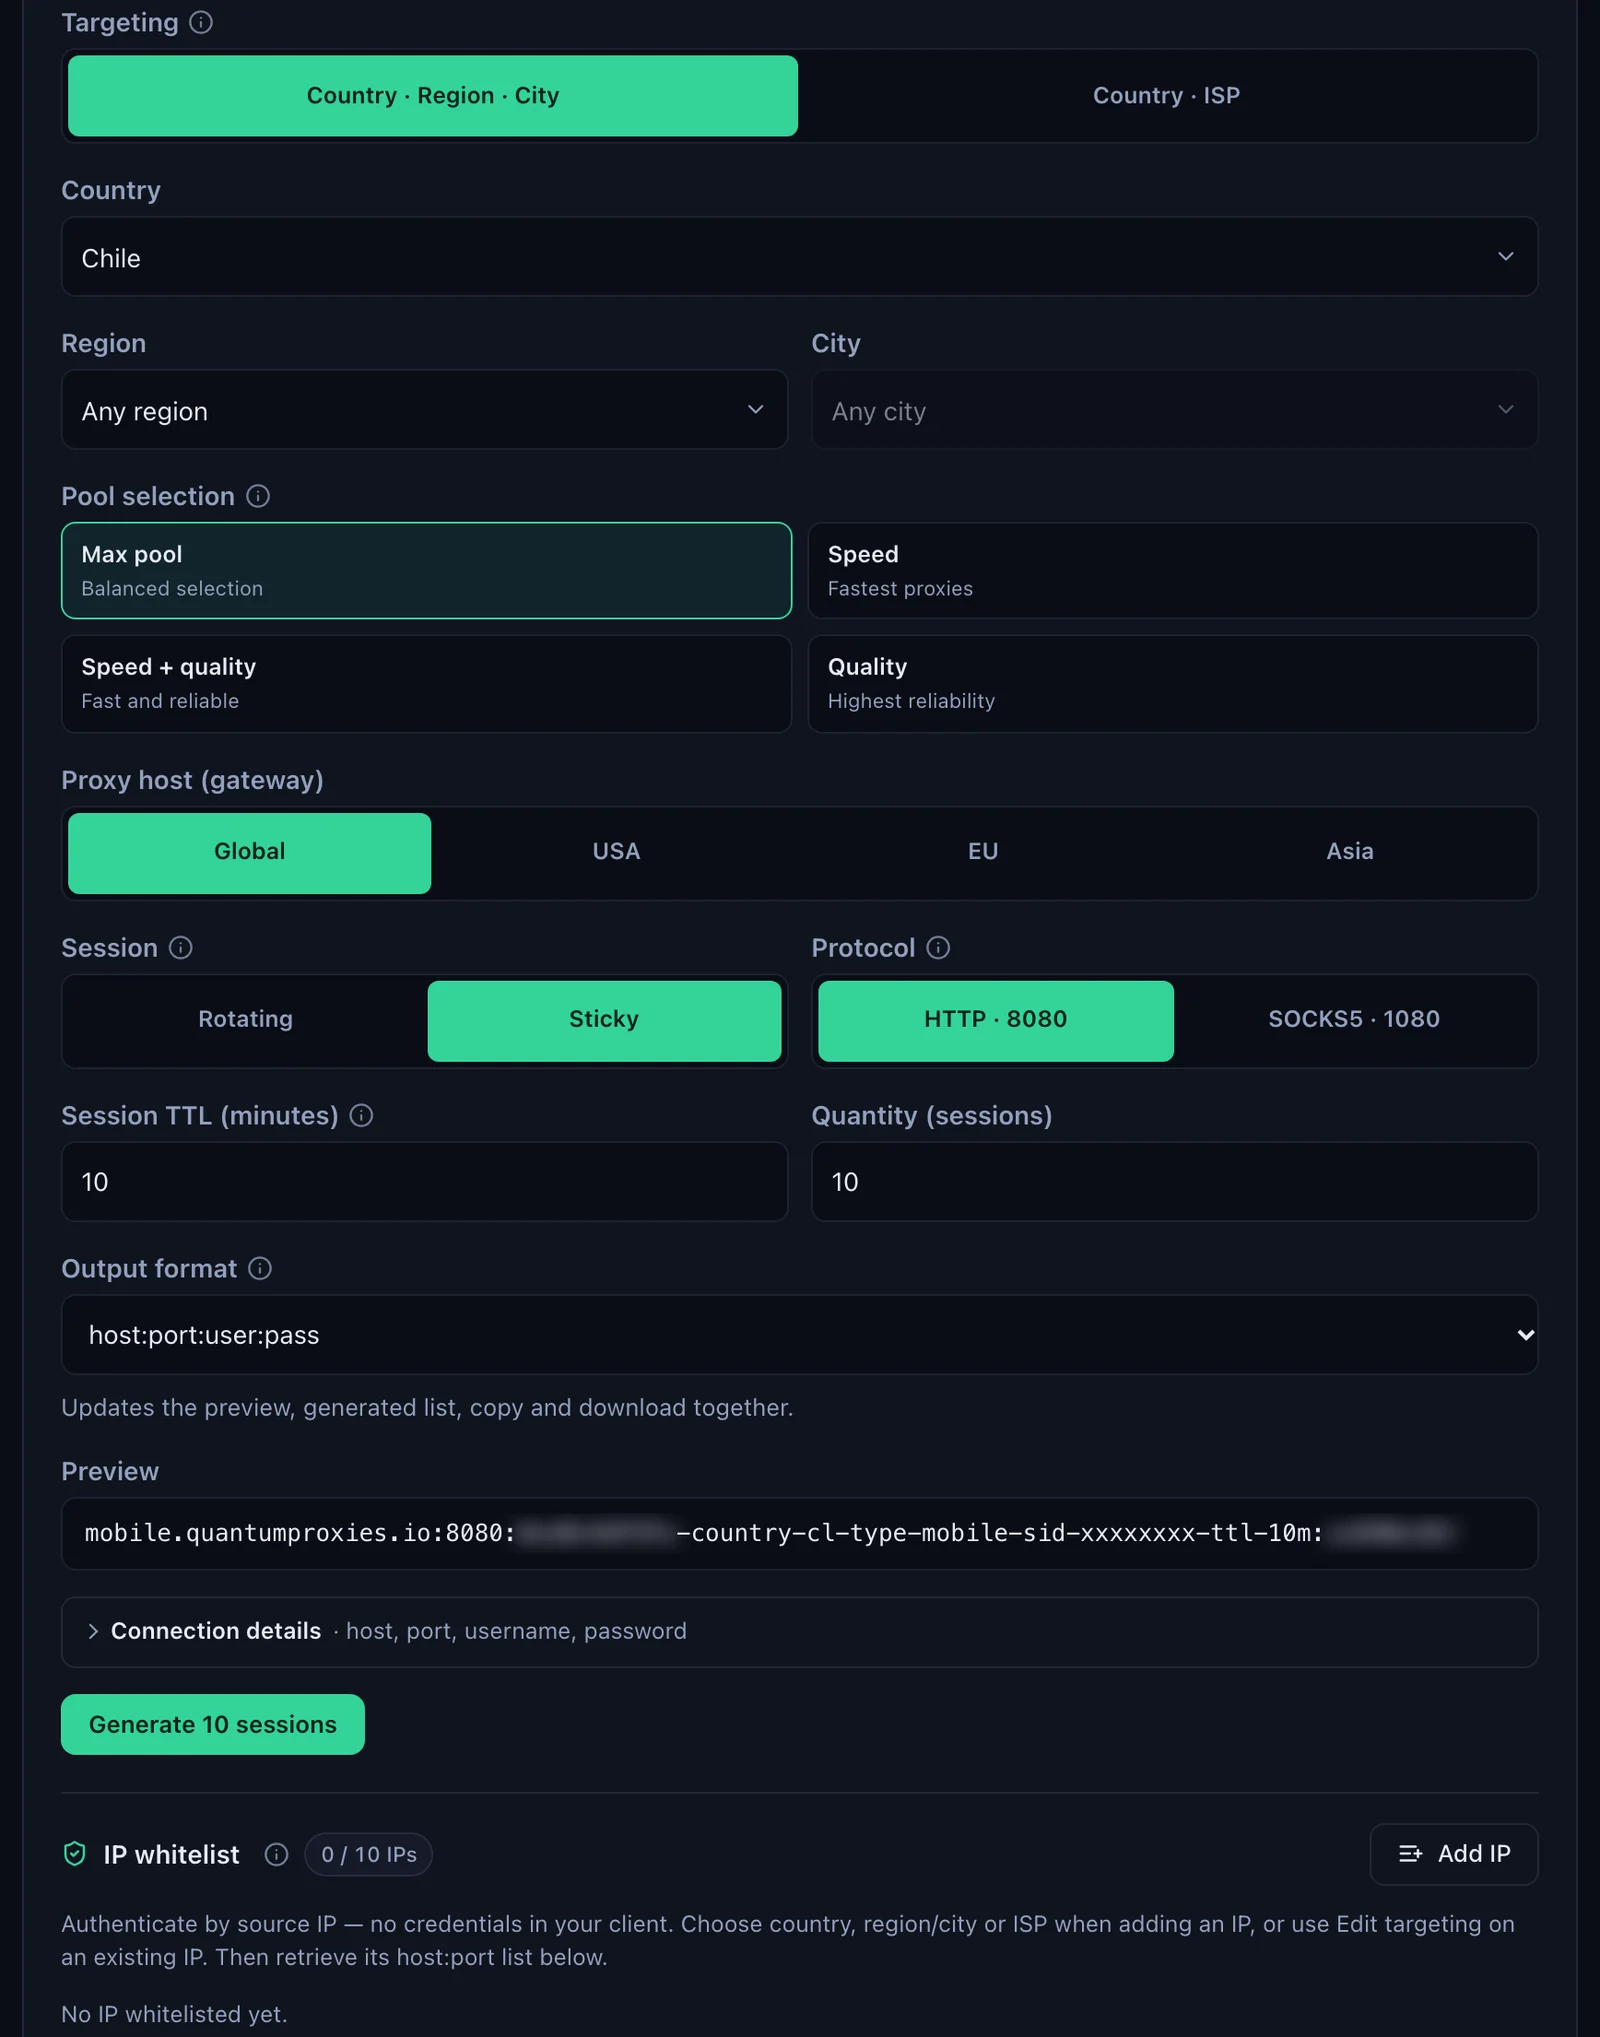
Task: Click the IP whitelist info icon
Action: [277, 1854]
